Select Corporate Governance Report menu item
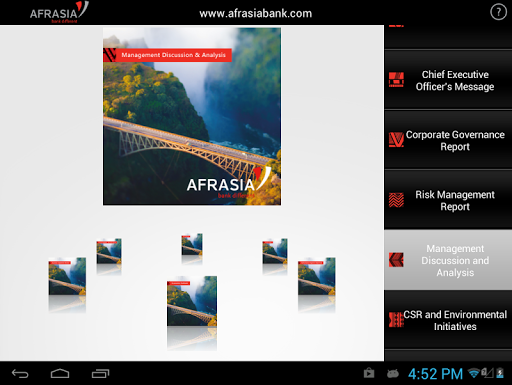The image size is (512, 385). pyautogui.click(x=448, y=140)
